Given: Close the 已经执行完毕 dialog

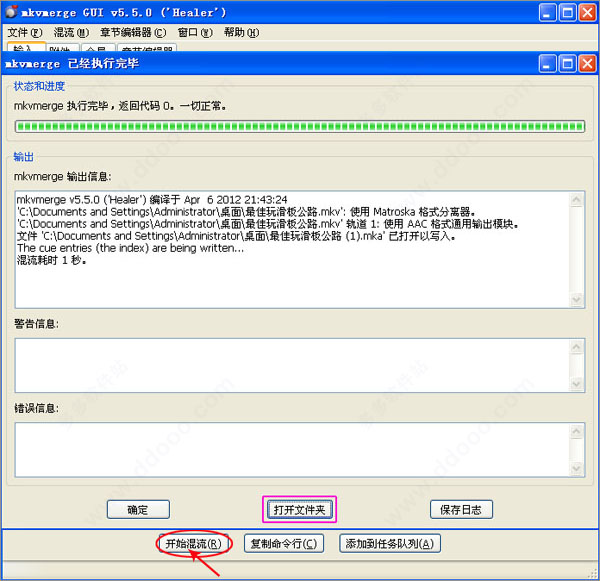Looking at the screenshot, I should pos(587,64).
